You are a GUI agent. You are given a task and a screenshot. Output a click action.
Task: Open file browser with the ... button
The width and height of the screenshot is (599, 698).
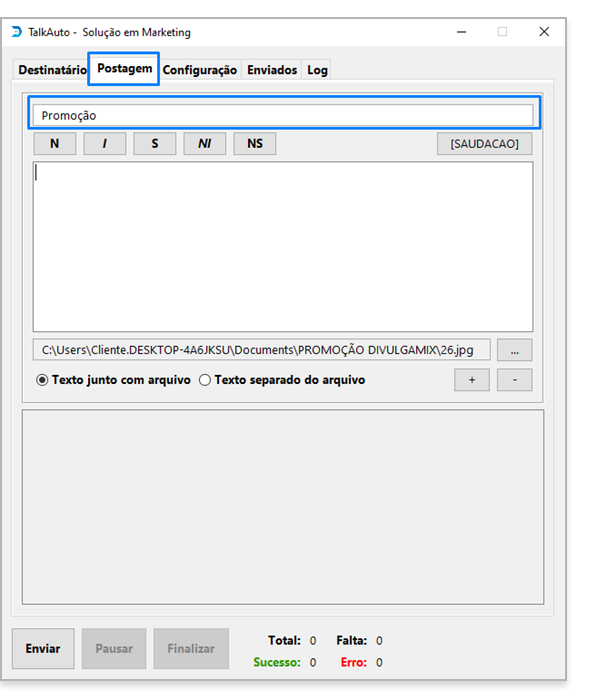[x=514, y=350]
